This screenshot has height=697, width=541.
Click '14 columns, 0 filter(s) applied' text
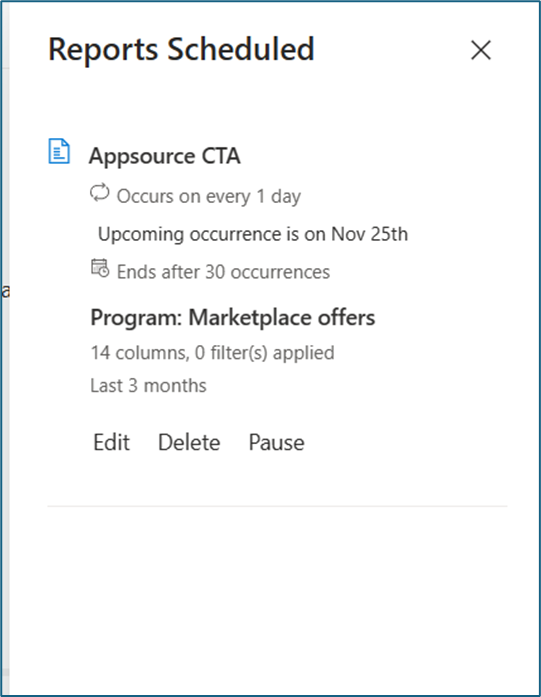click(212, 353)
